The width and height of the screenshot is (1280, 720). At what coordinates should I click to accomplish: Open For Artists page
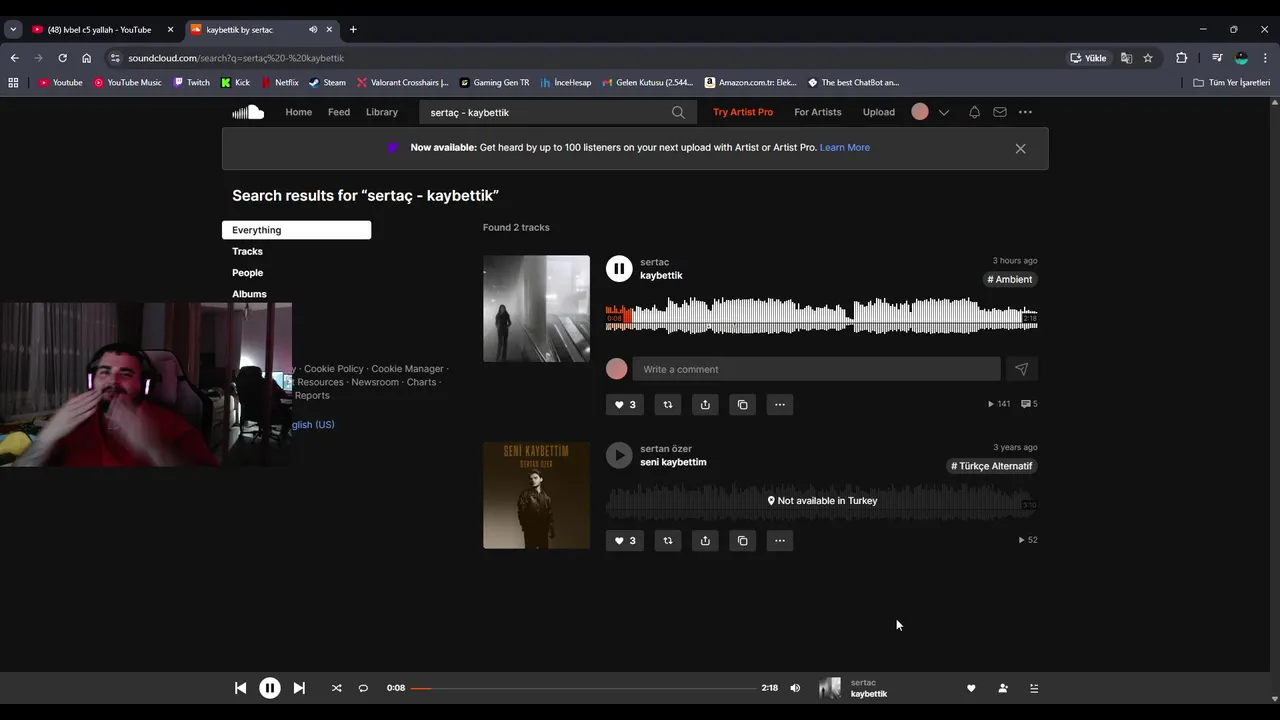tap(818, 112)
